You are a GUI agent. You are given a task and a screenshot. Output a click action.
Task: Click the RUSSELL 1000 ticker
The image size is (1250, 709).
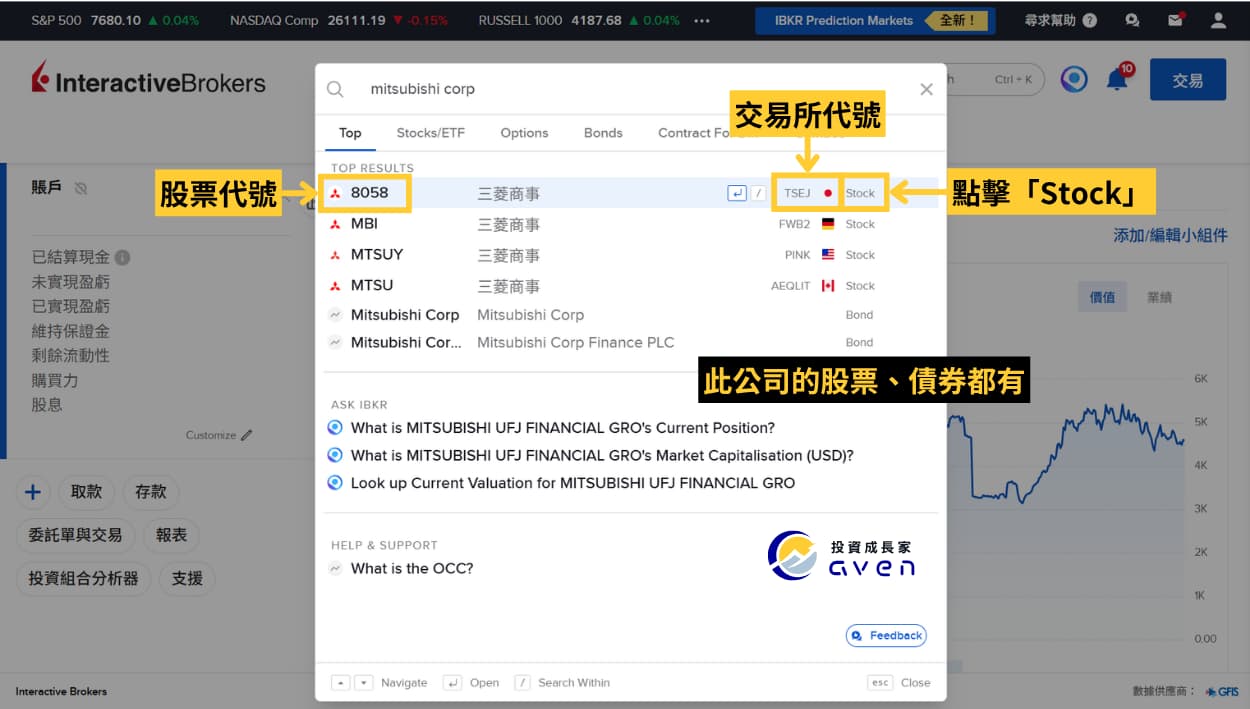coord(579,20)
